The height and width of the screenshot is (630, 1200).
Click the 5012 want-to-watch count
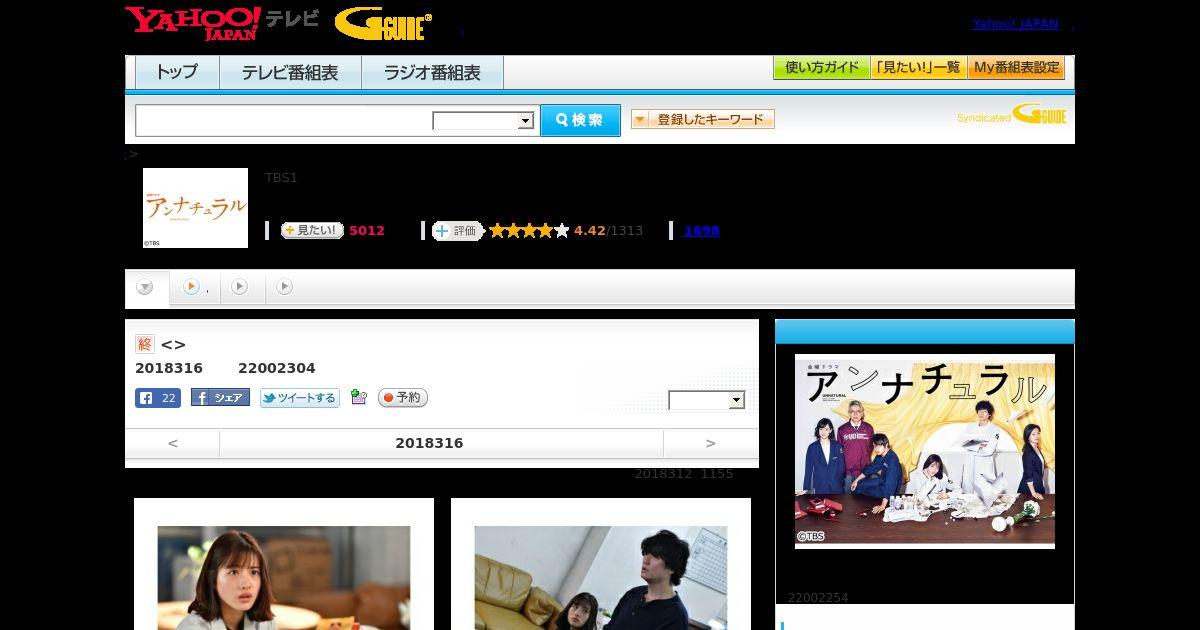coord(367,231)
